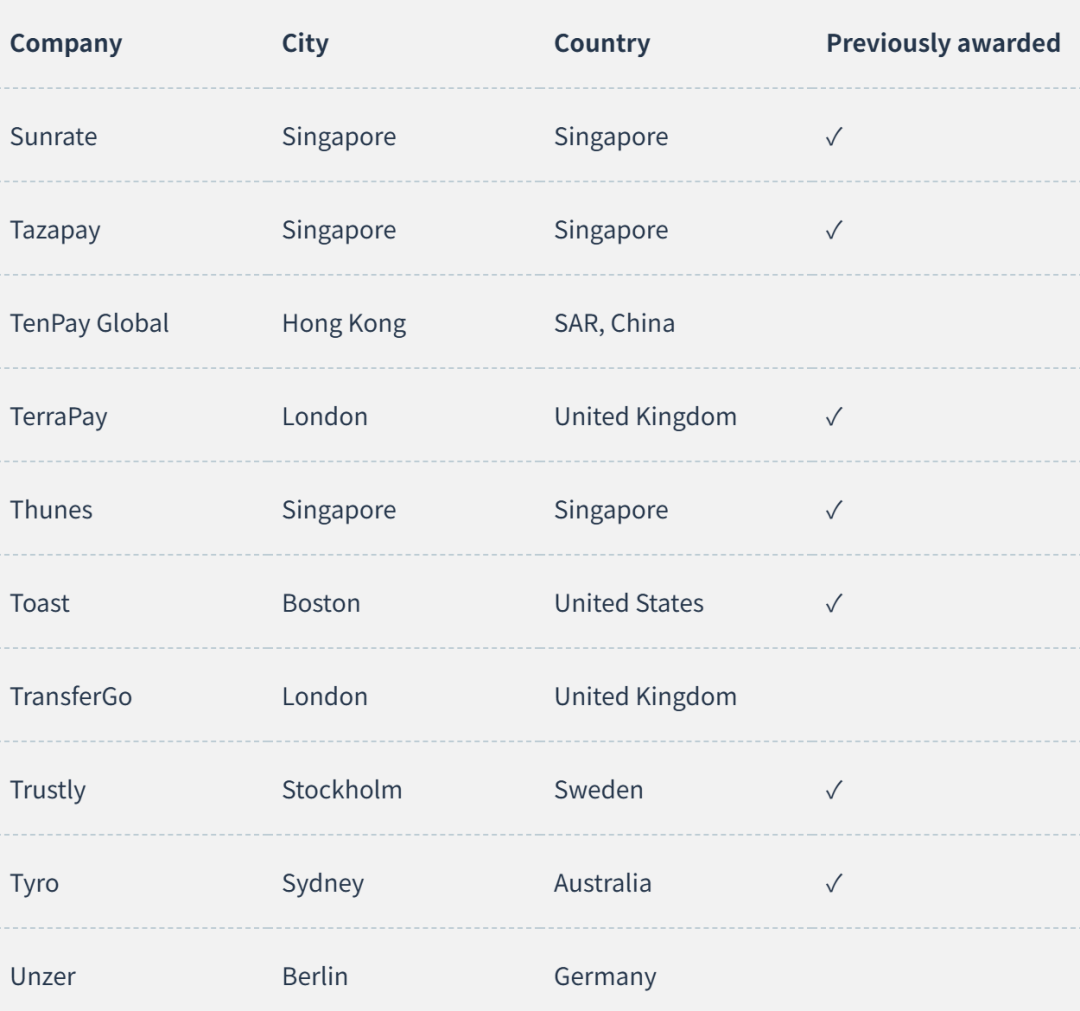Screen dimensions: 1080x1011
Task: Select the Hong Kong city cell
Action: click(x=344, y=324)
